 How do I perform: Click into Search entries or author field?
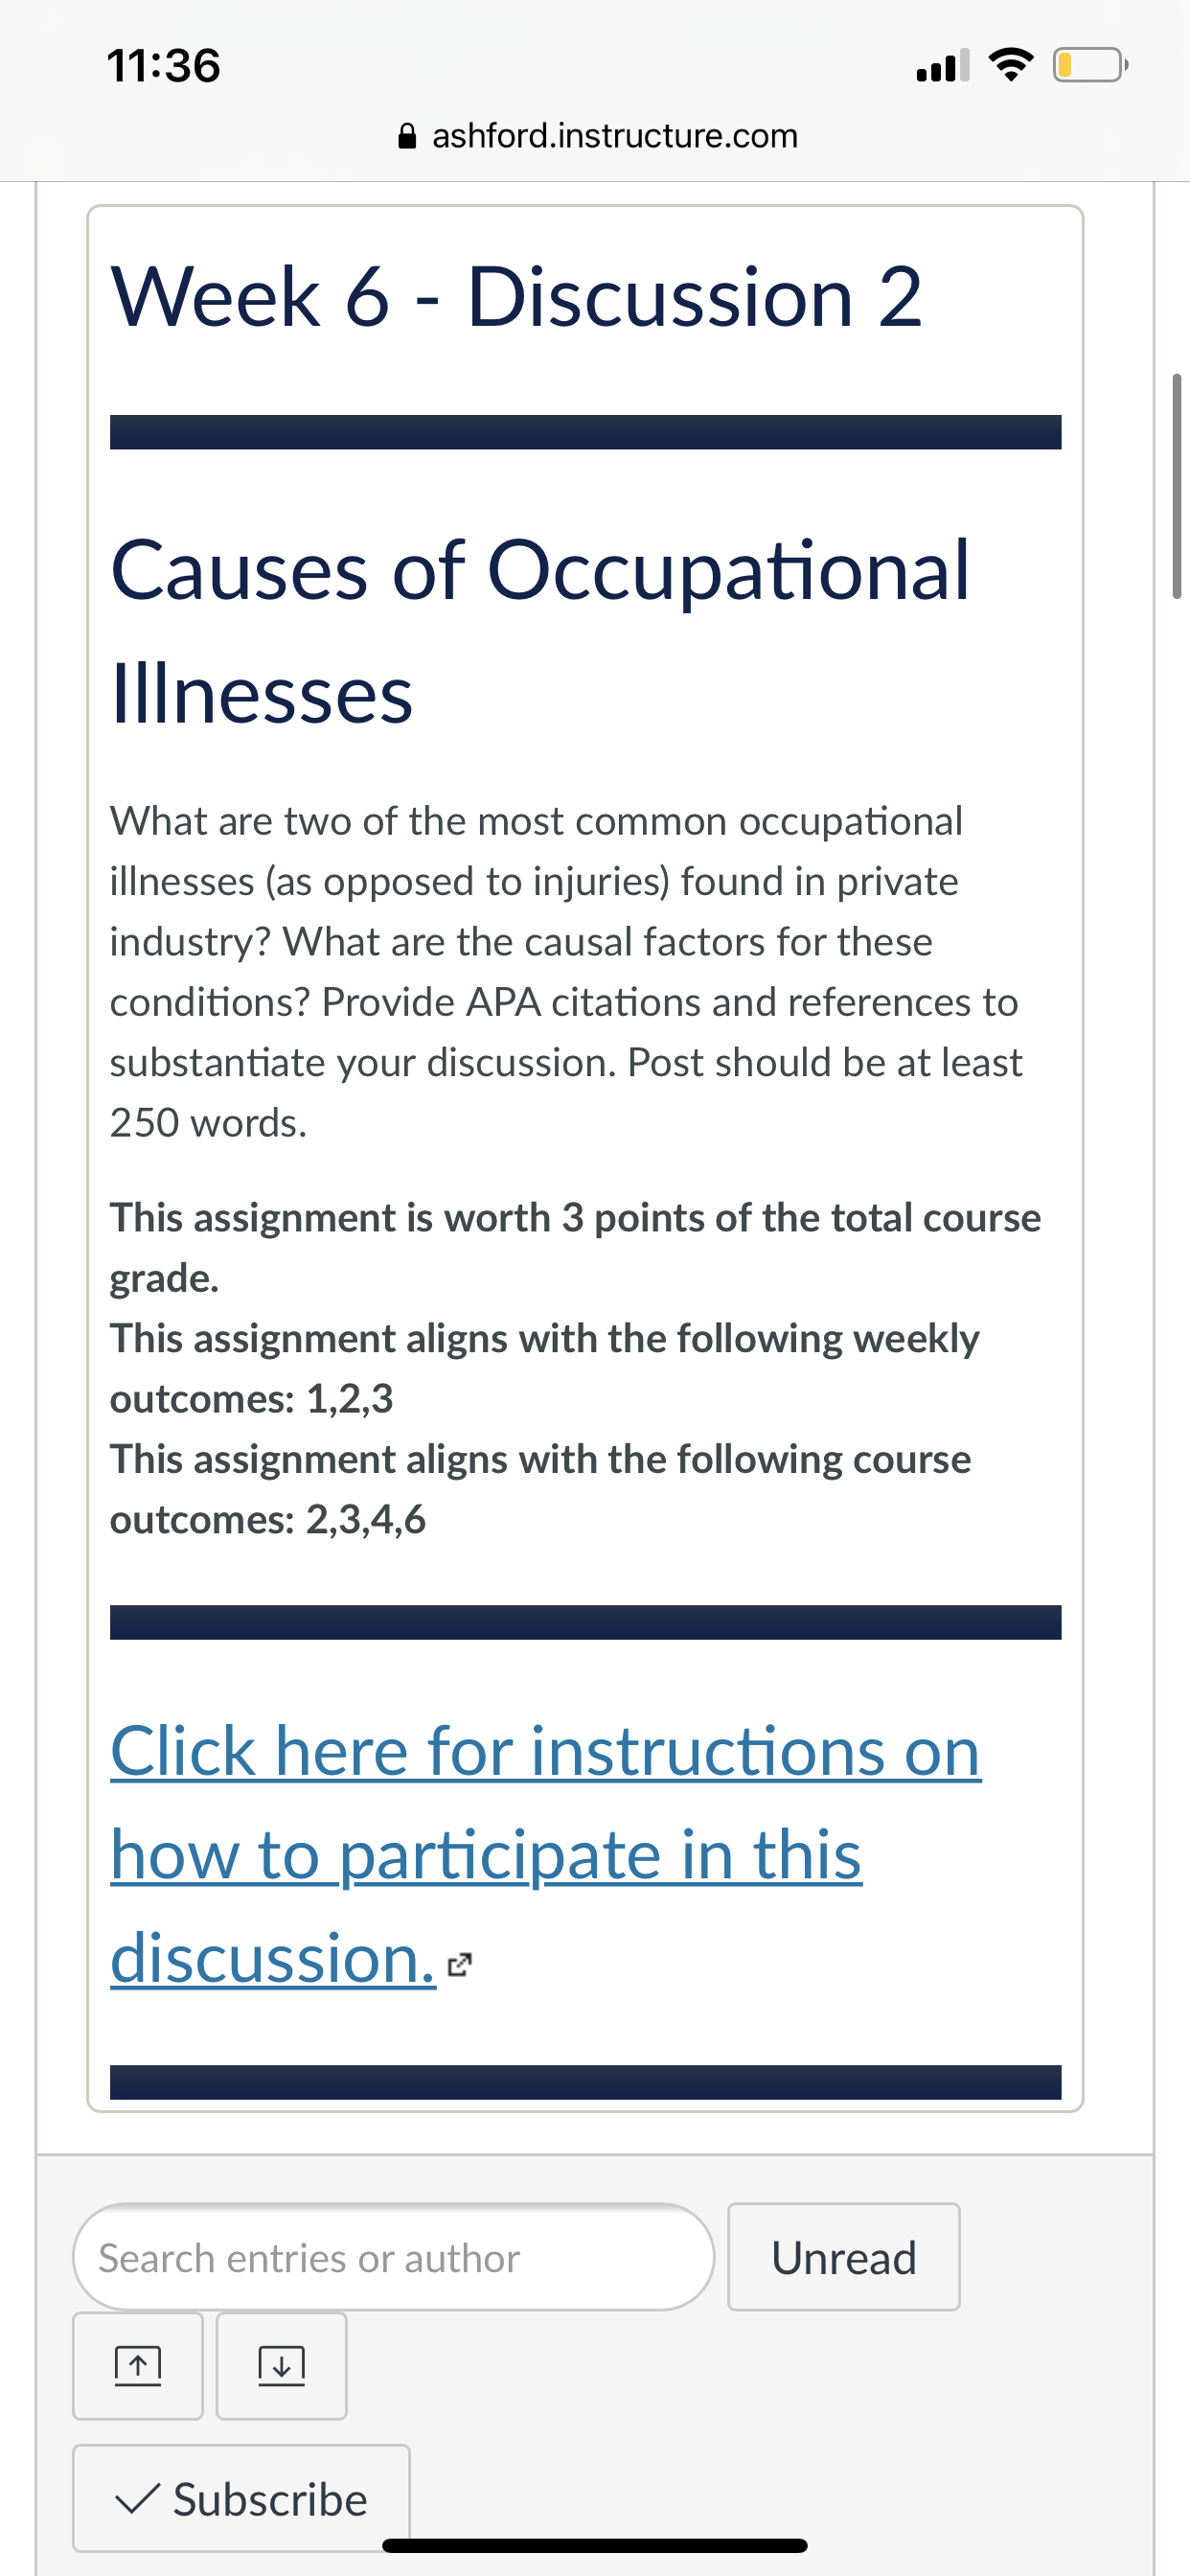pos(393,2257)
